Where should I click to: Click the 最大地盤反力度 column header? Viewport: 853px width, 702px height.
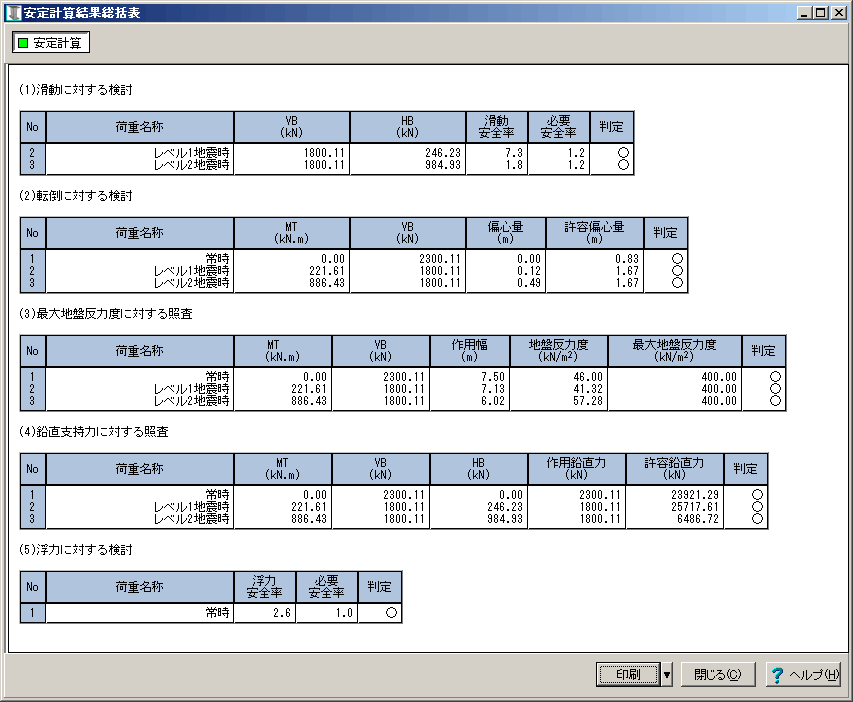coord(675,351)
